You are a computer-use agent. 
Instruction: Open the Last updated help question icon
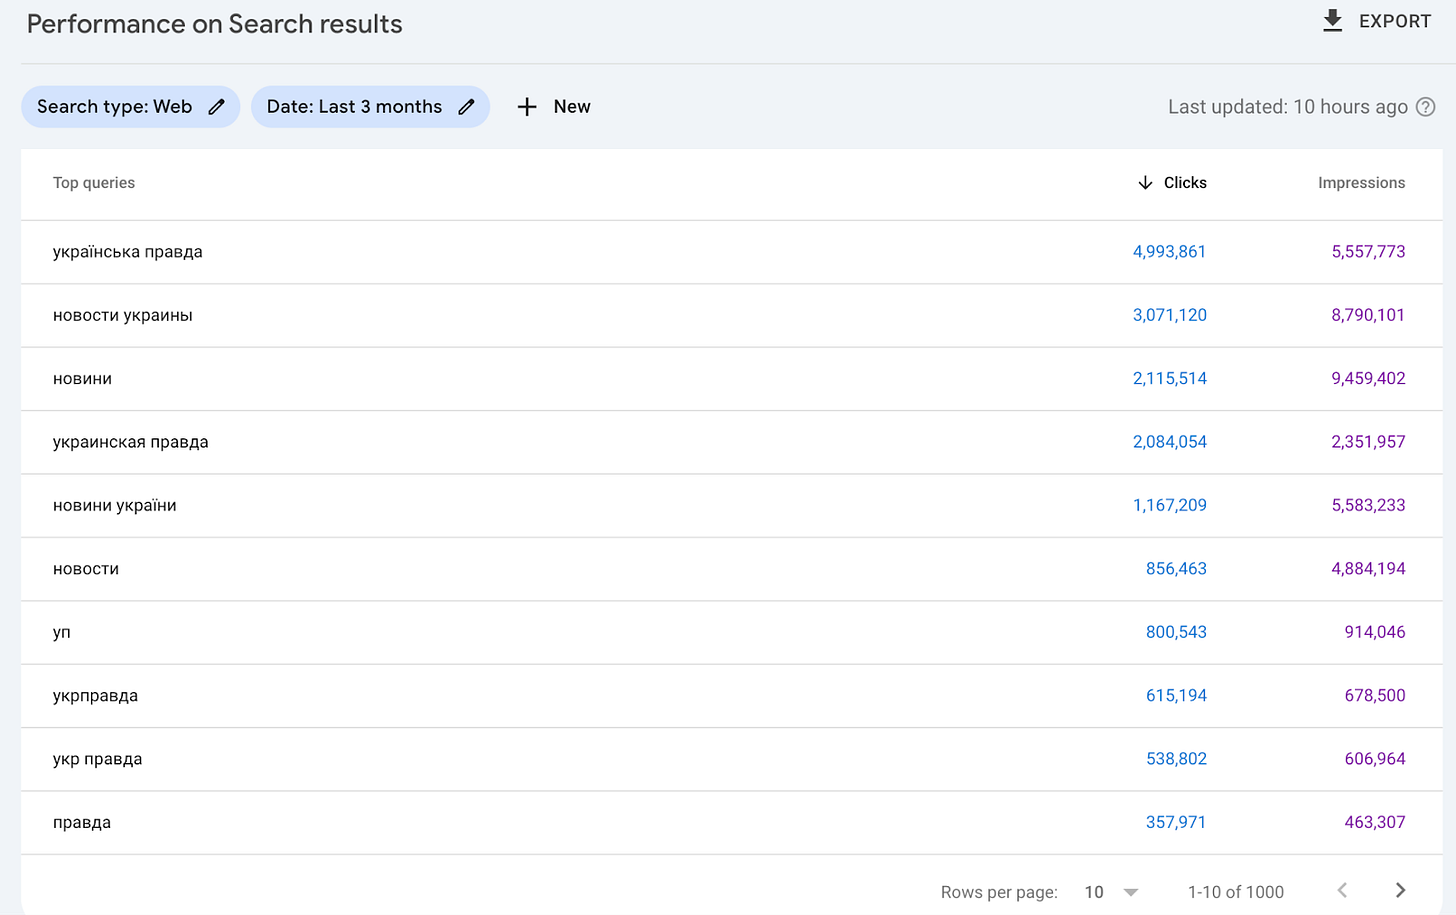coord(1426,107)
